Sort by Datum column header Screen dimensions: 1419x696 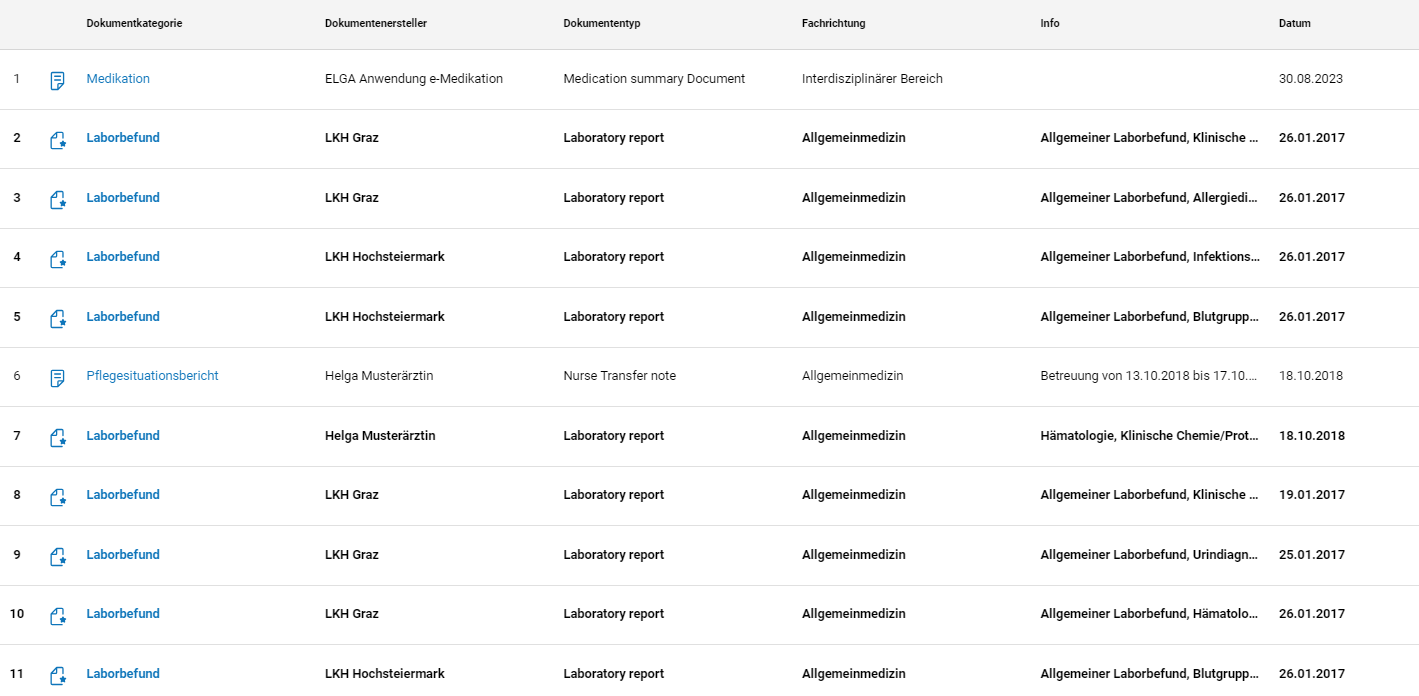1294,23
